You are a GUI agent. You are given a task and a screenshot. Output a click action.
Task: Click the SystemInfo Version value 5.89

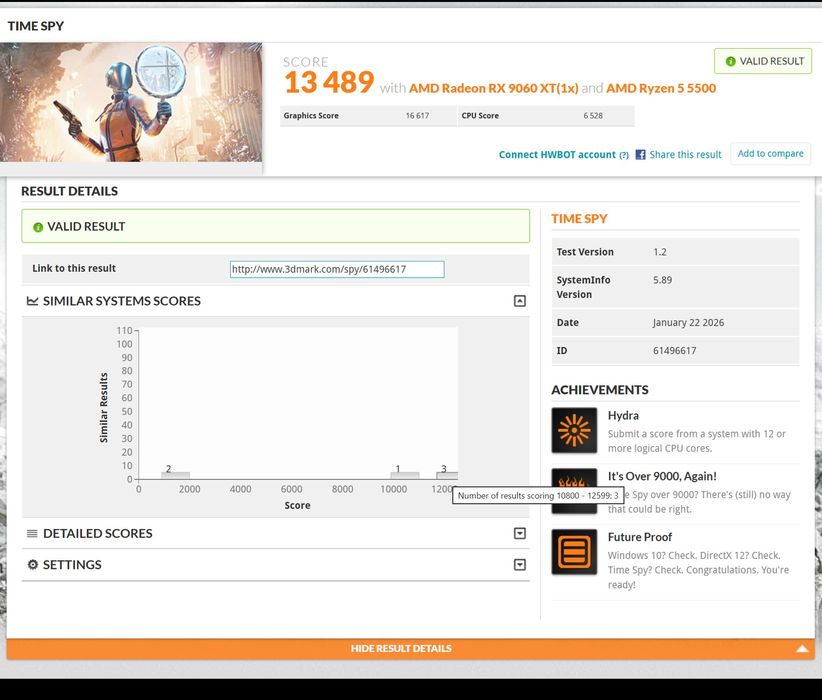pyautogui.click(x=662, y=280)
